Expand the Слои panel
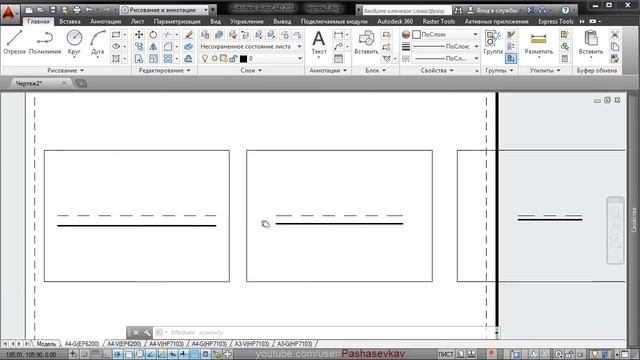This screenshot has width=640, height=360. click(251, 71)
